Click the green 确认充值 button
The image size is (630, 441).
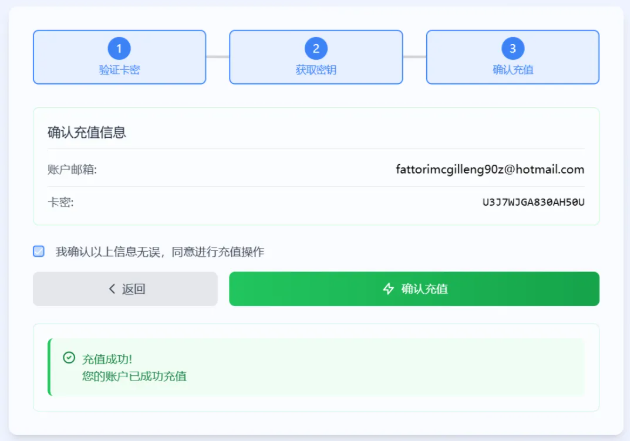pos(414,289)
